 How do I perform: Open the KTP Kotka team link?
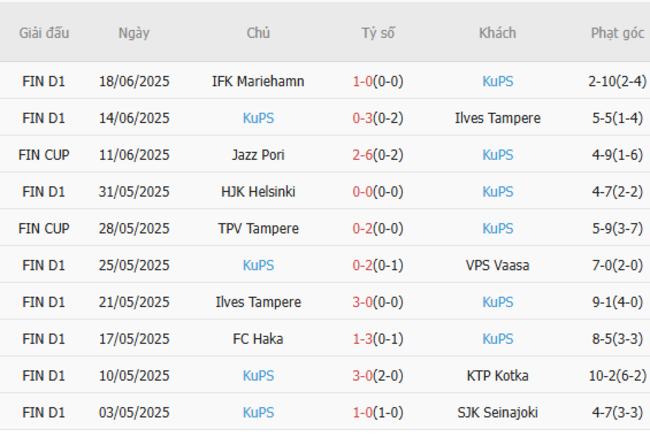click(x=497, y=375)
